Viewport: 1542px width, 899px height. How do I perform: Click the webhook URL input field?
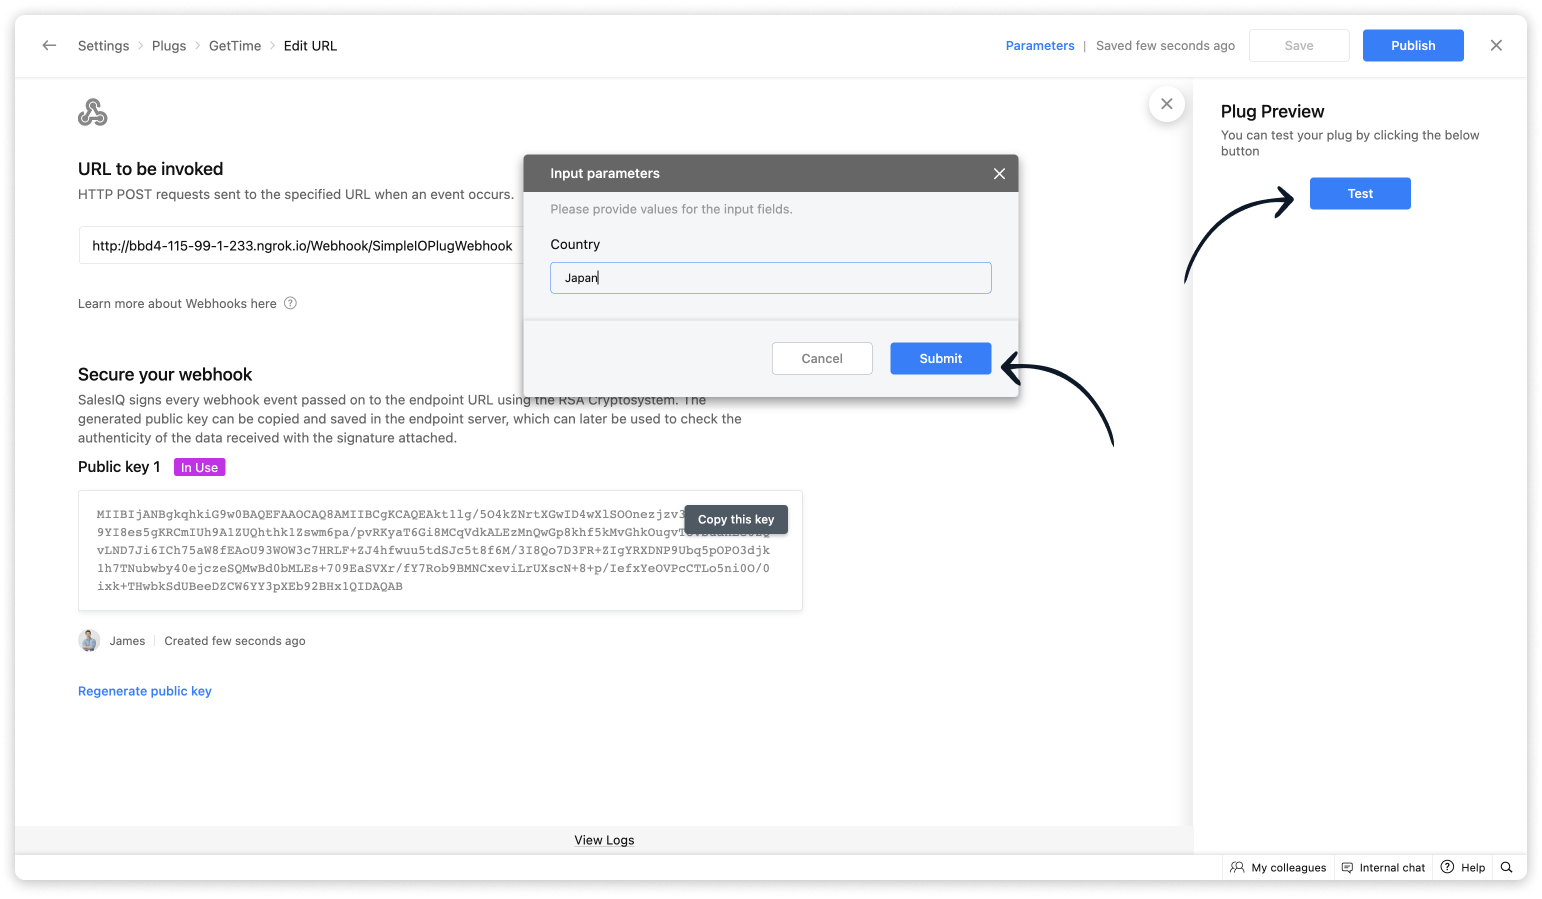pyautogui.click(x=301, y=246)
